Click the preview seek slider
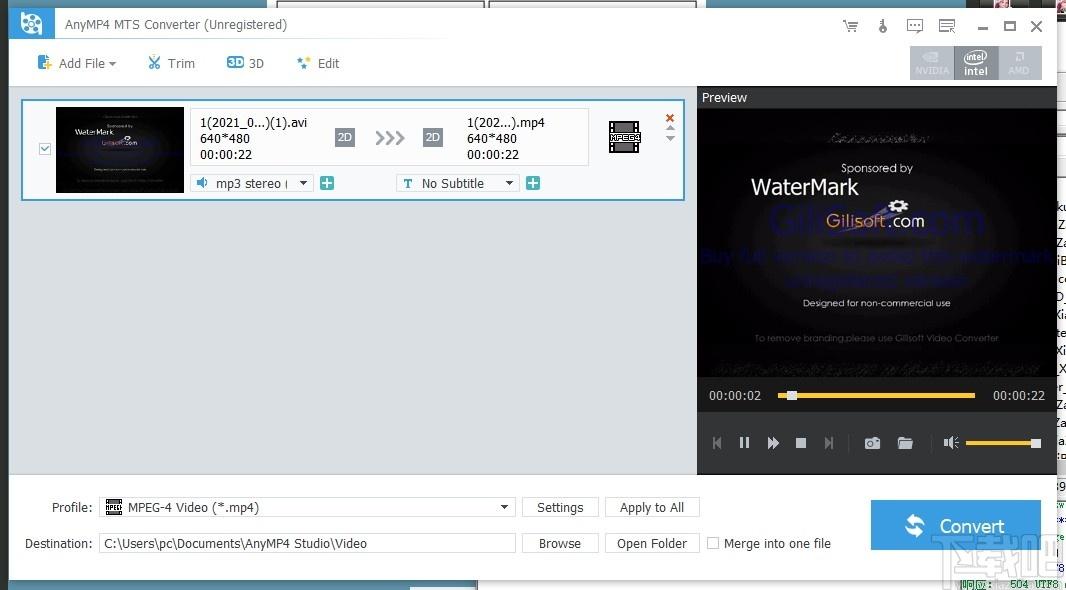The height and width of the screenshot is (590, 1066). pos(876,395)
